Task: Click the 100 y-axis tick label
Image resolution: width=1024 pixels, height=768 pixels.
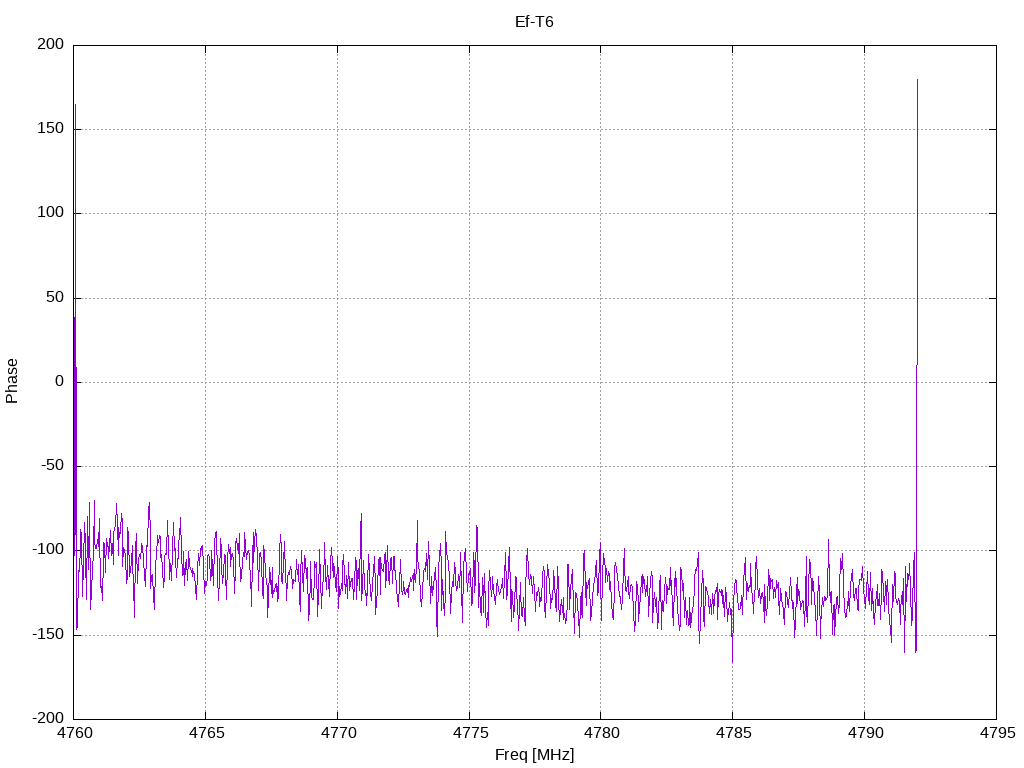Action: pos(51,213)
